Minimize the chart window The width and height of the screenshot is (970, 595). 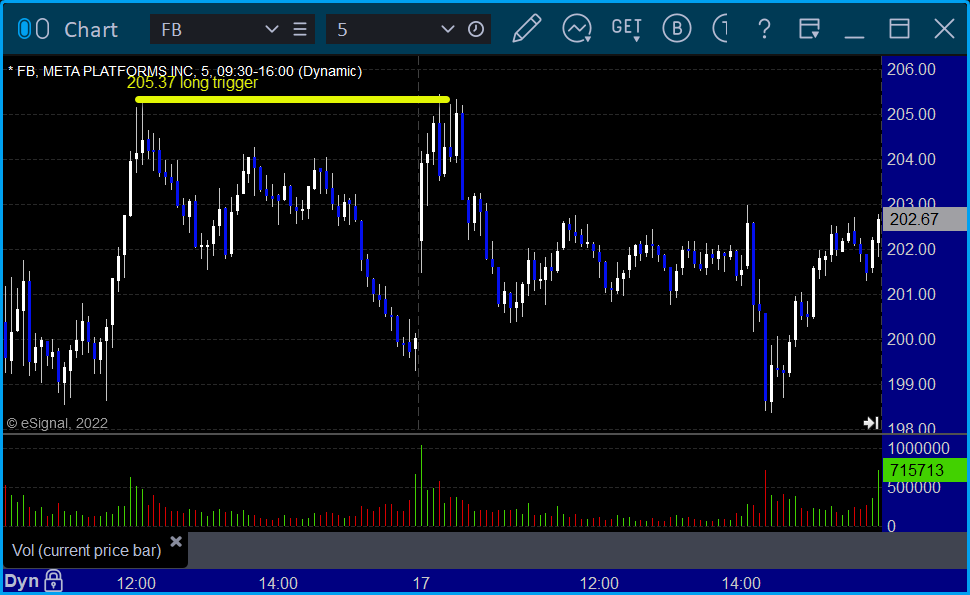click(x=854, y=36)
